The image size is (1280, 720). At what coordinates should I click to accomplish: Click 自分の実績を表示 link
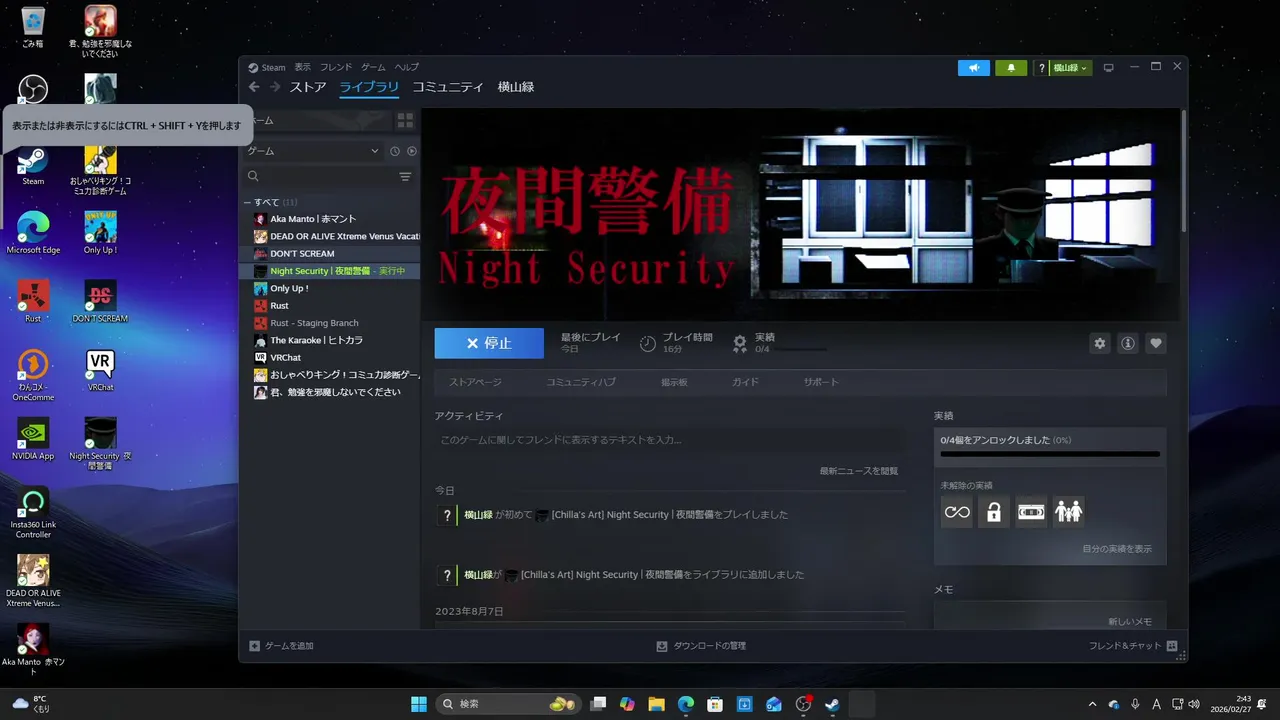pyautogui.click(x=1116, y=549)
